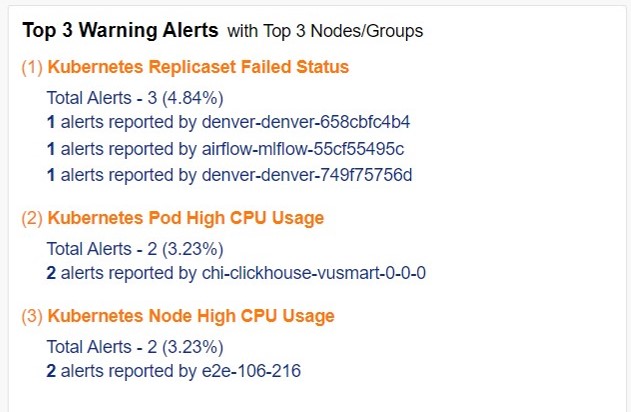This screenshot has height=412, width=631.
Task: Click bold count beside denver-denver-658cbfc4b4
Action: [51, 122]
